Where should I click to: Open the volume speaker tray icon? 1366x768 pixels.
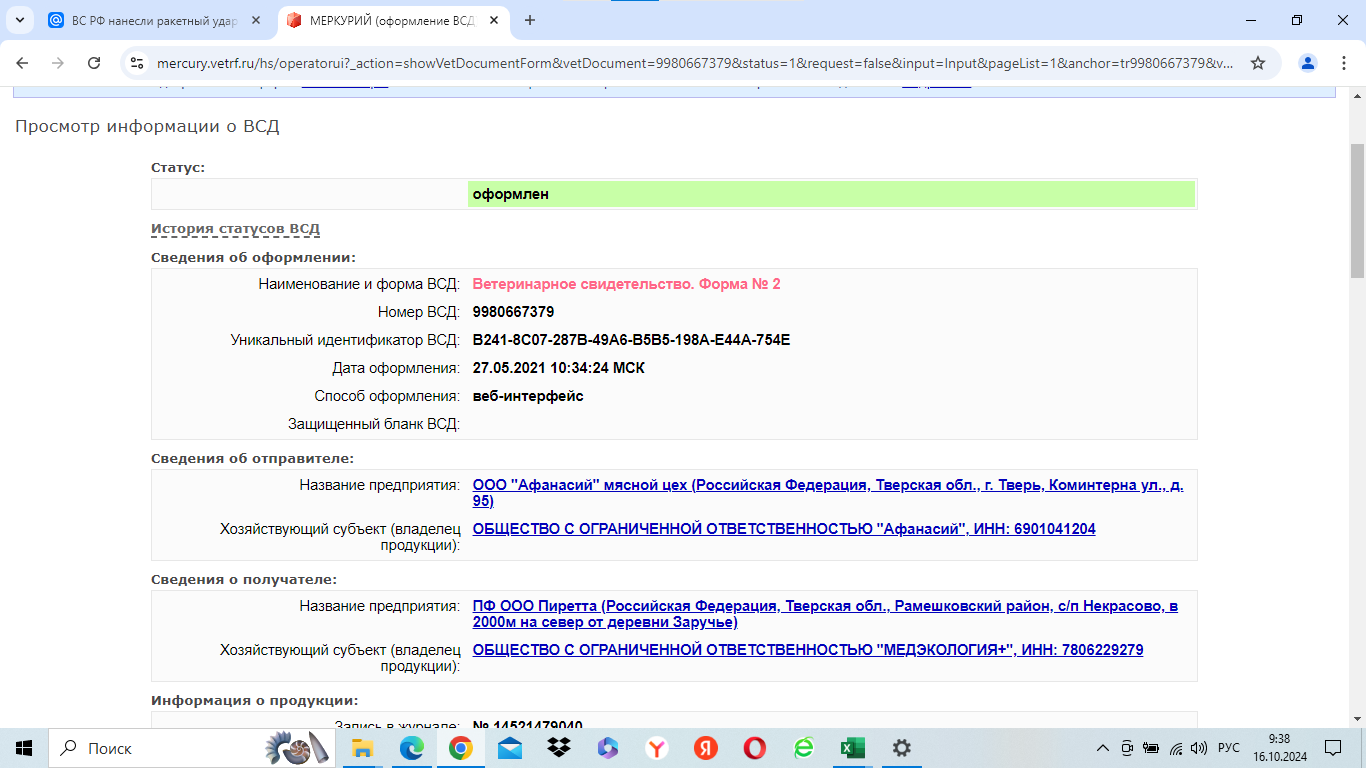pos(1199,748)
